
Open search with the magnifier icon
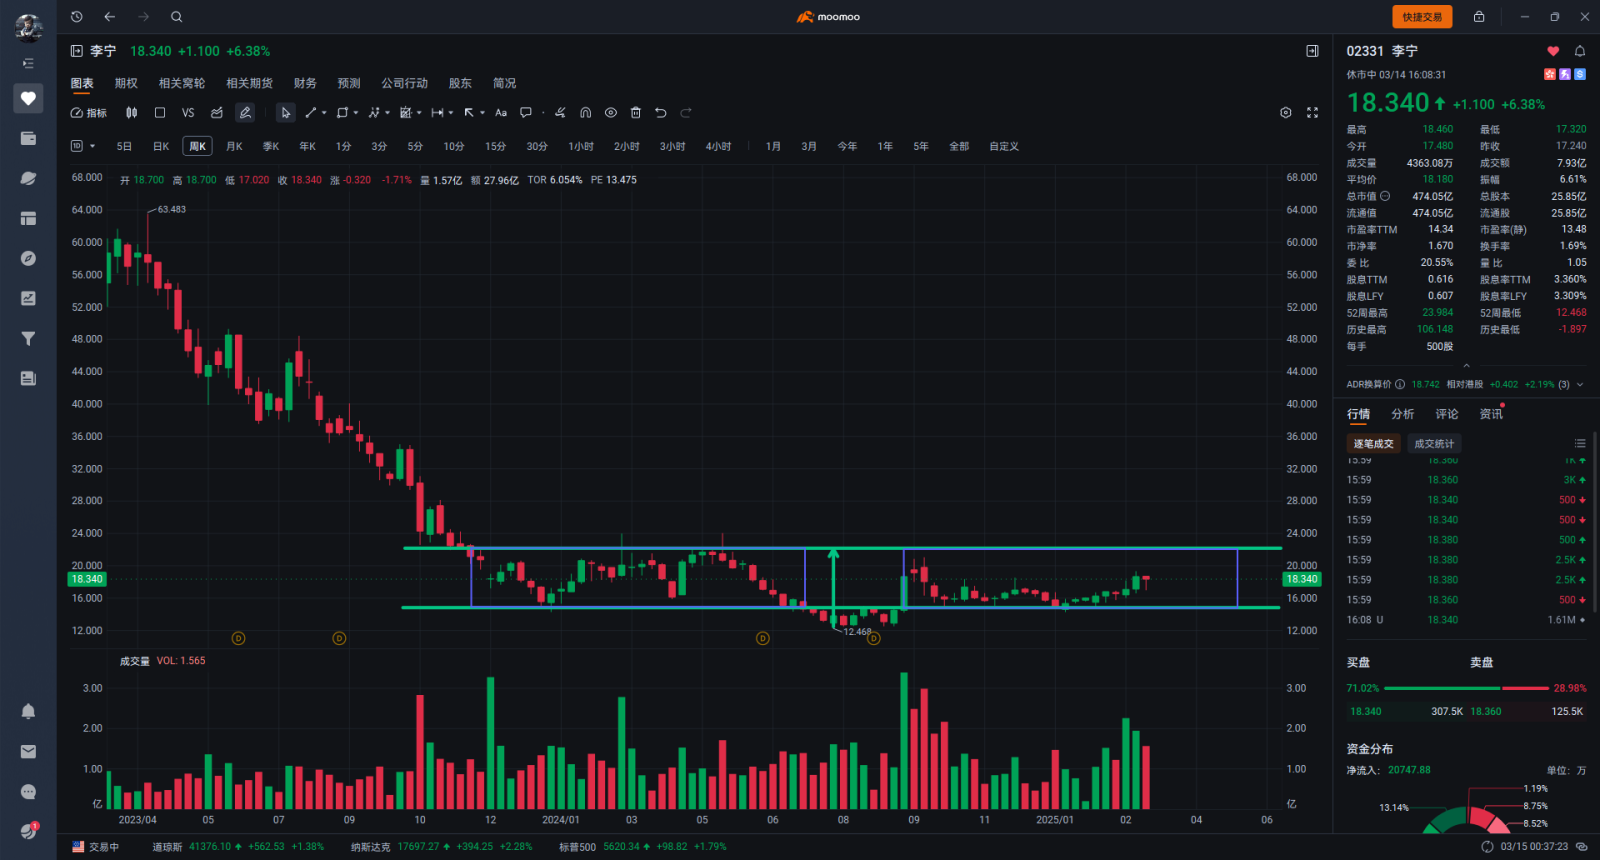pos(176,17)
